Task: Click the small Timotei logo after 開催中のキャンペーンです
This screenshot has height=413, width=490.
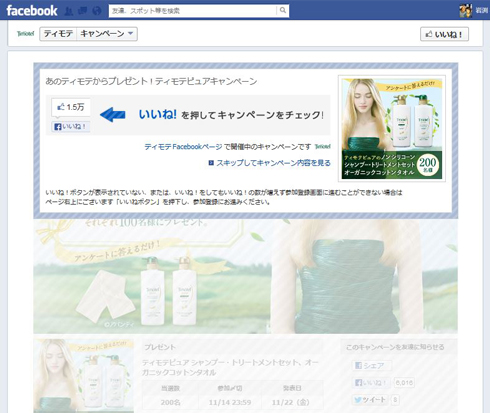Action: tap(322, 146)
